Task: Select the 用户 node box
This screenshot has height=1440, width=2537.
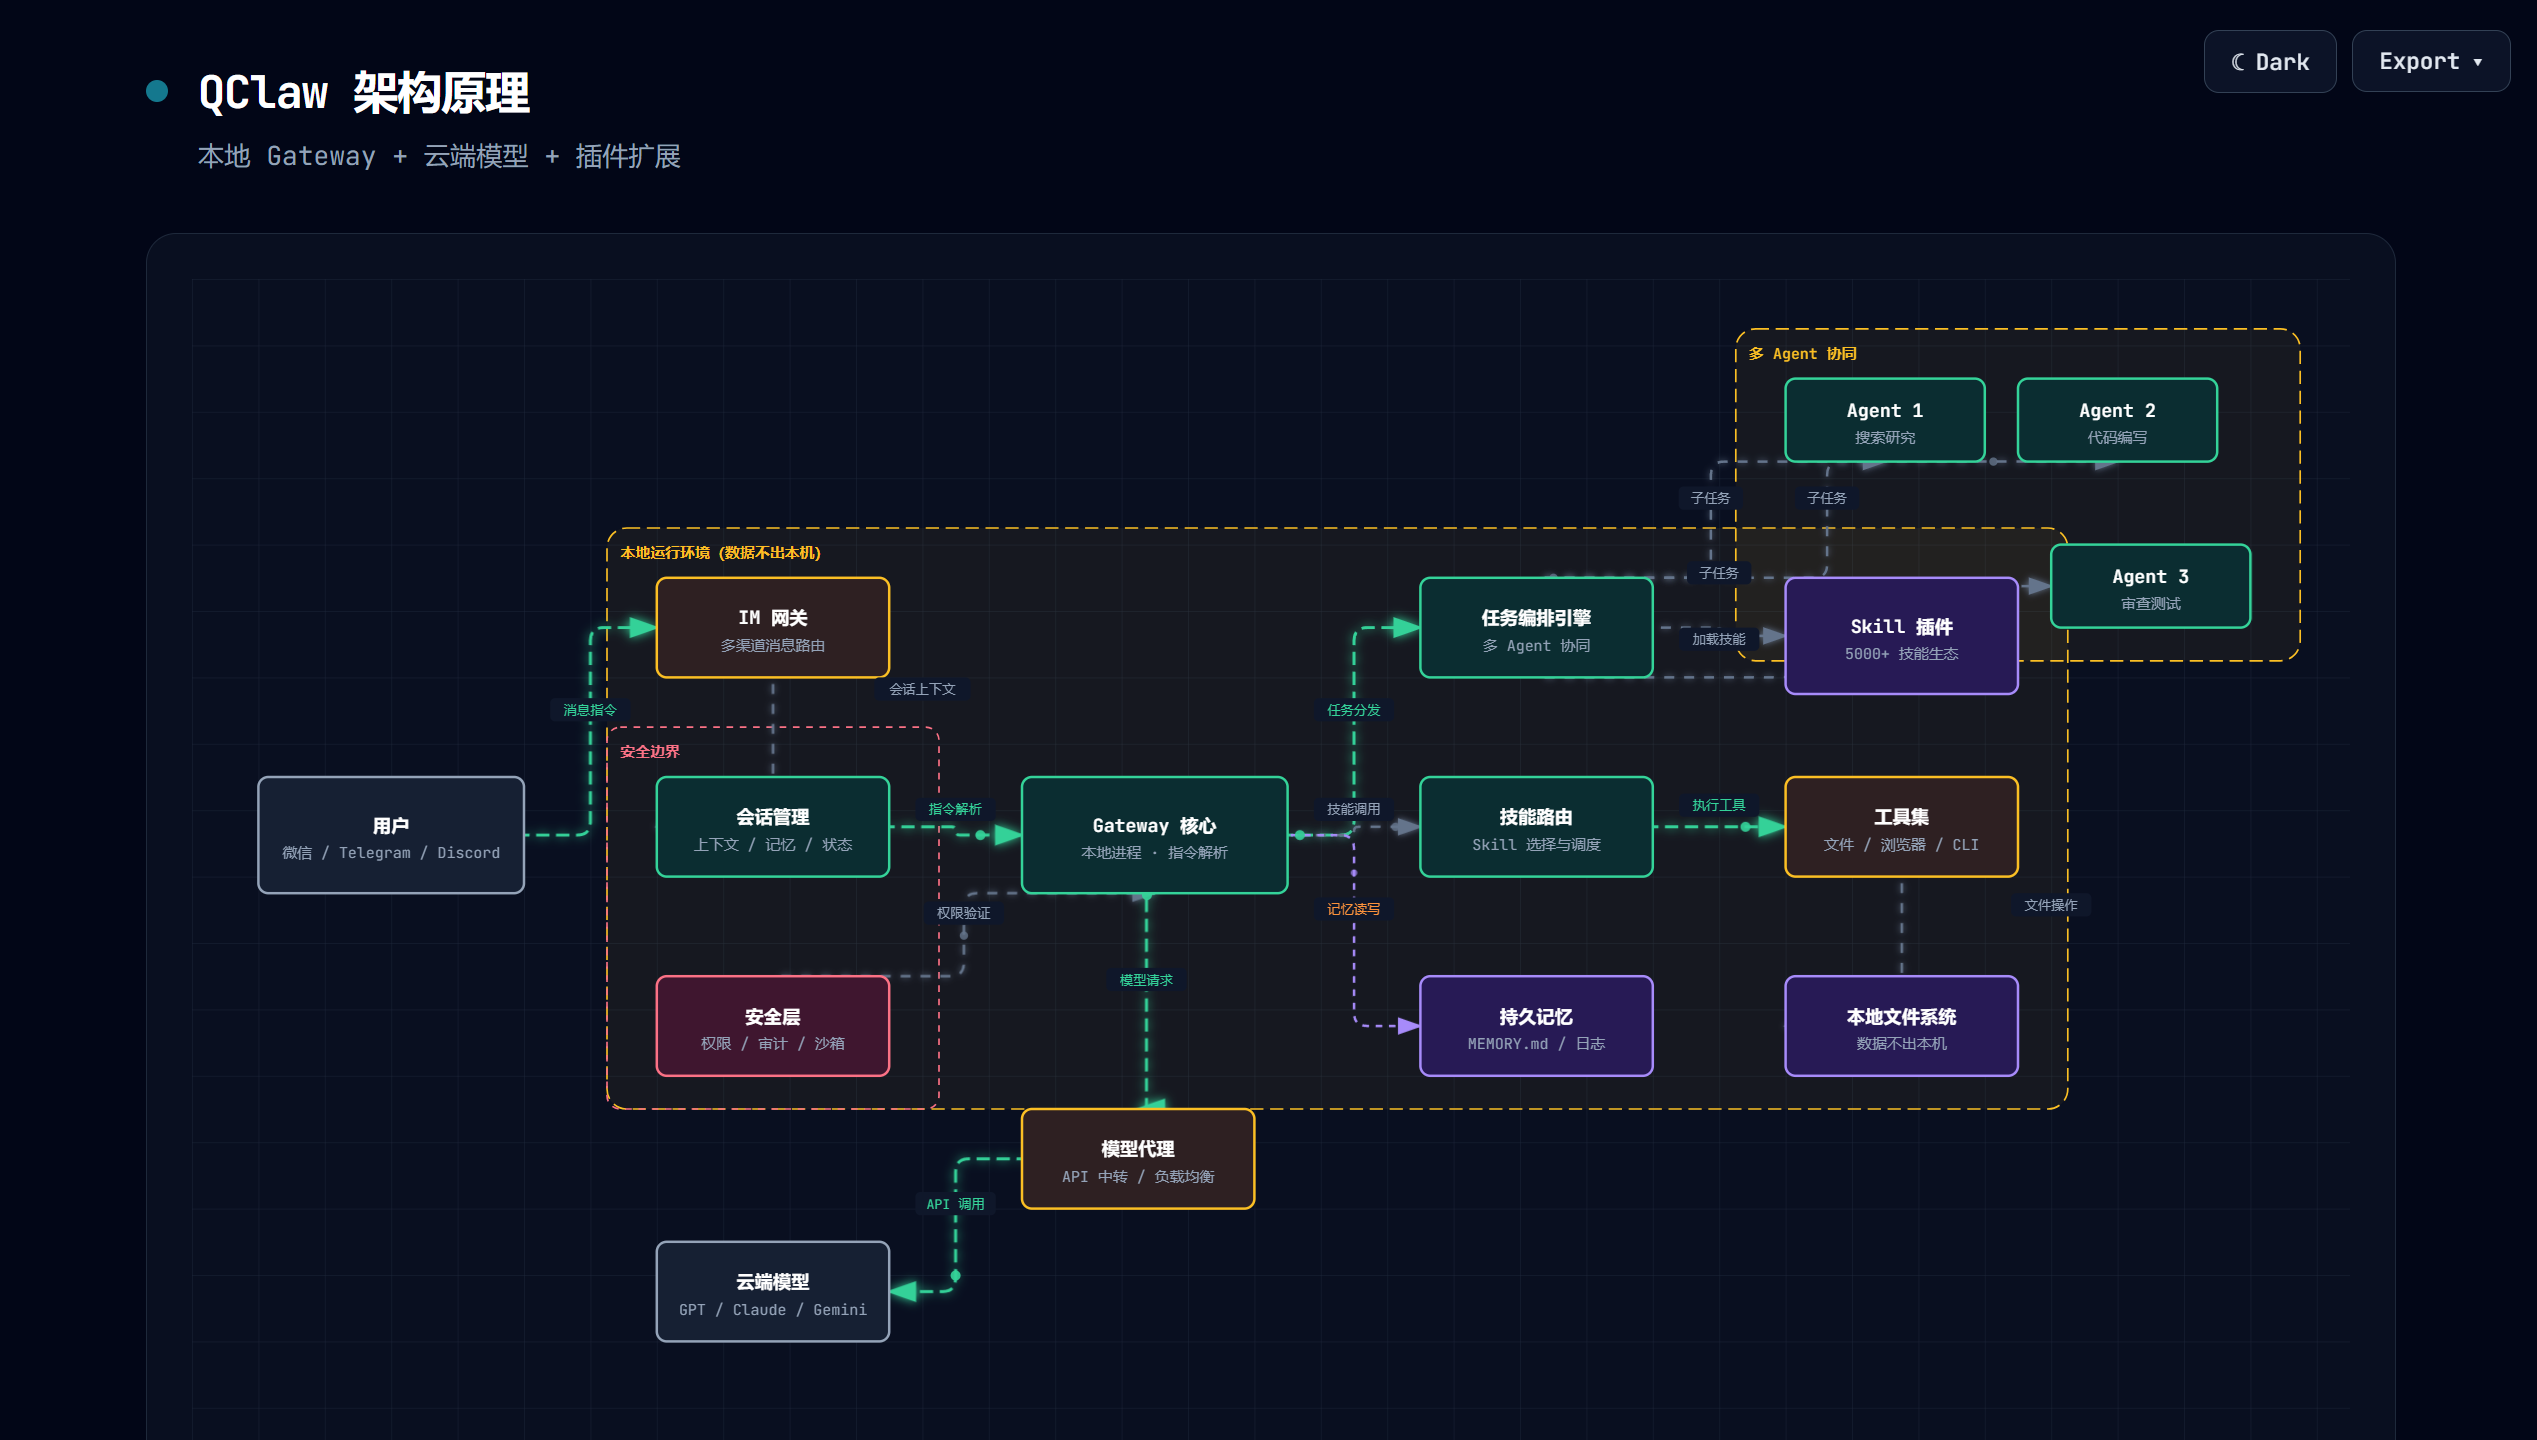Action: pos(391,836)
